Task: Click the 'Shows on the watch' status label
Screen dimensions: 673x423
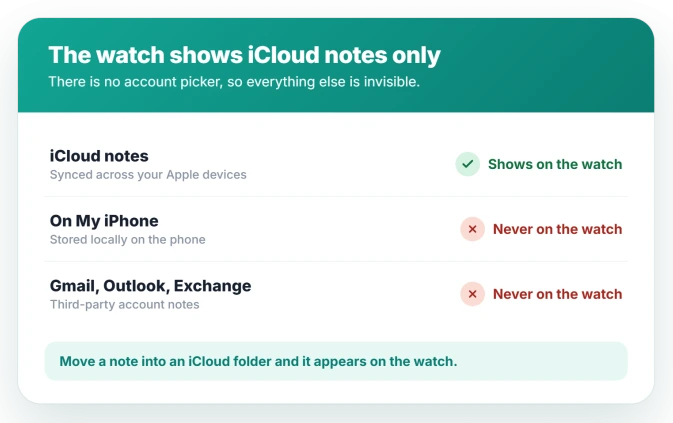Action: coord(555,164)
